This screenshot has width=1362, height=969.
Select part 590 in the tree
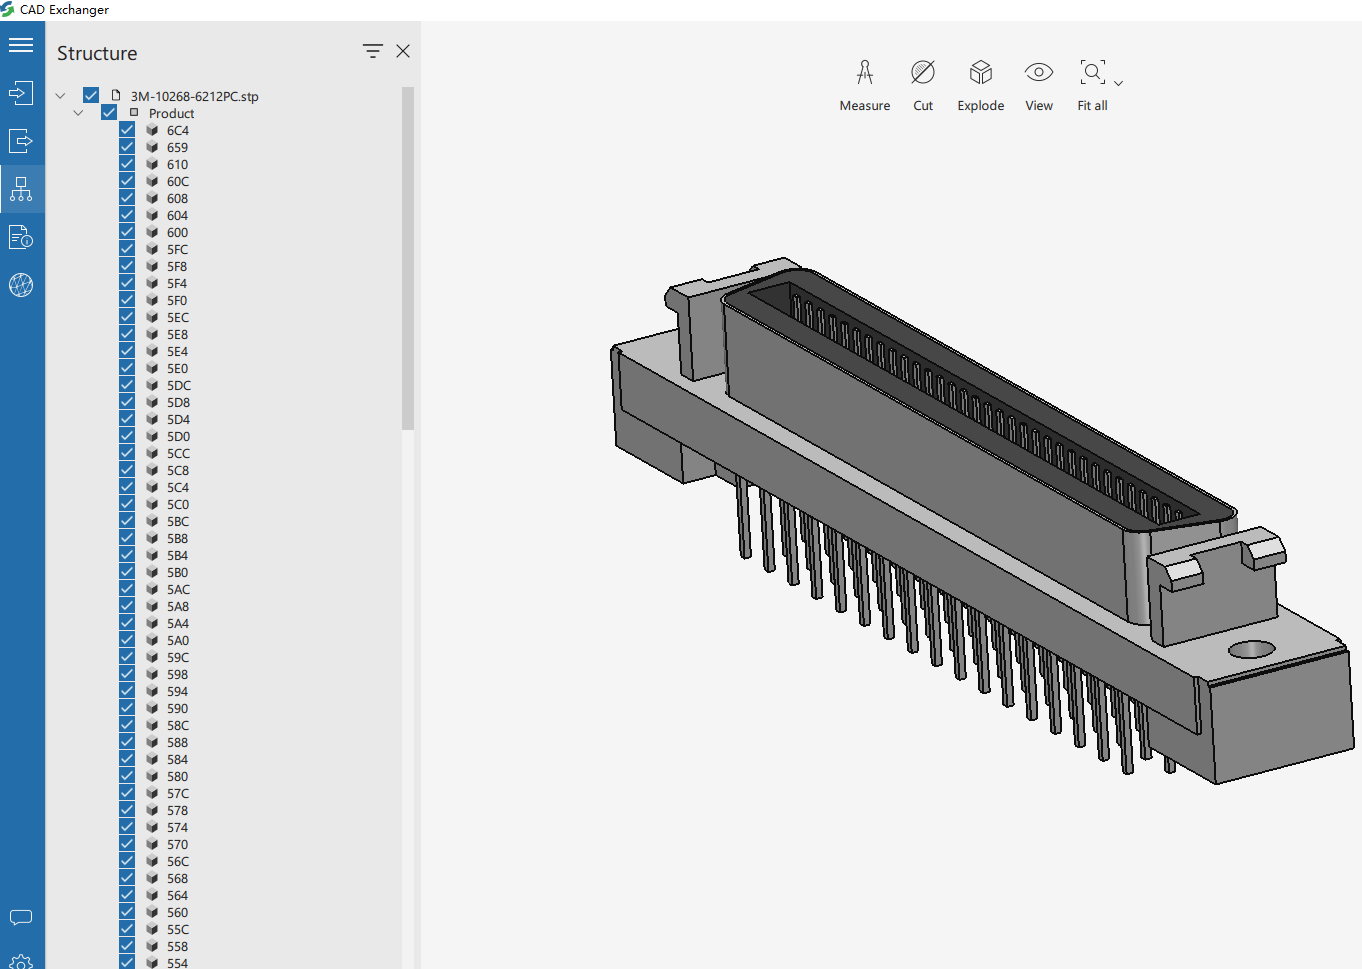177,708
